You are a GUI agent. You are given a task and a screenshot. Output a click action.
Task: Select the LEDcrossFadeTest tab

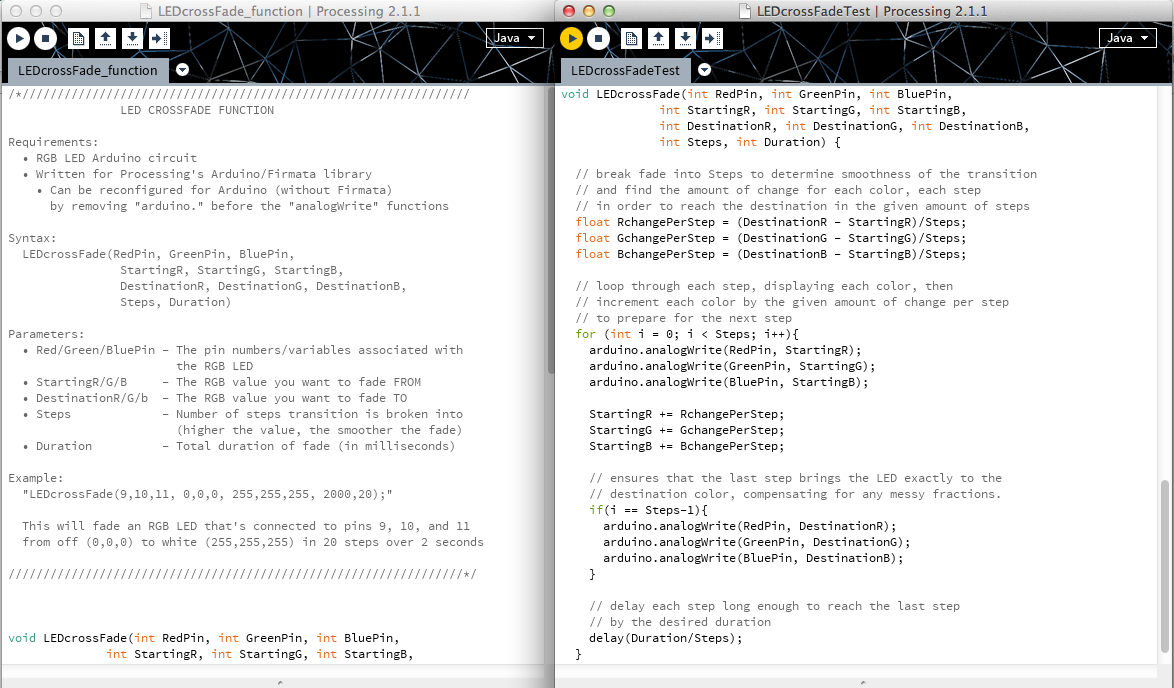click(x=625, y=70)
